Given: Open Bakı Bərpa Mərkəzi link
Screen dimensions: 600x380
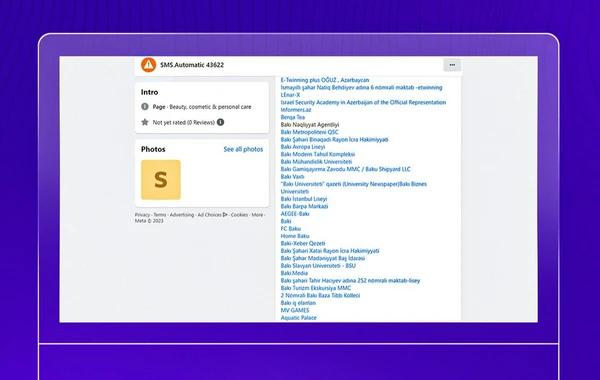Looking at the screenshot, I should click(x=304, y=206).
